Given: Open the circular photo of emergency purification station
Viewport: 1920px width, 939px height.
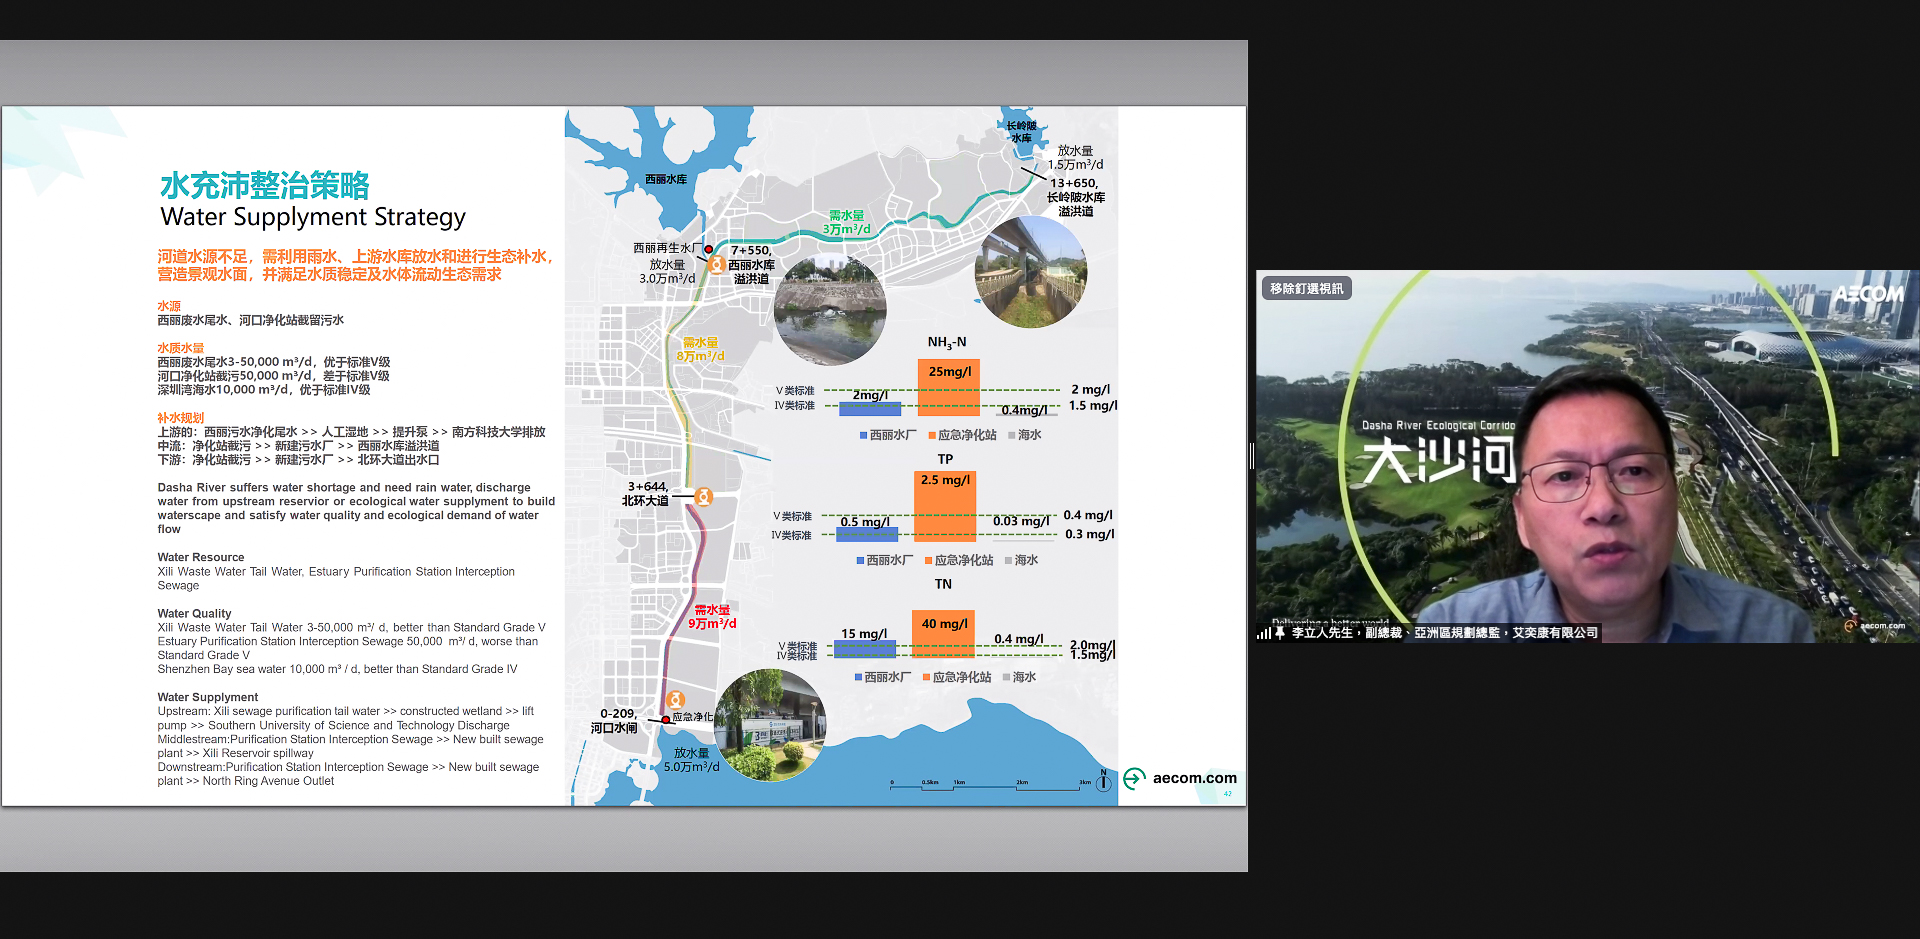Looking at the screenshot, I should coord(769,725).
